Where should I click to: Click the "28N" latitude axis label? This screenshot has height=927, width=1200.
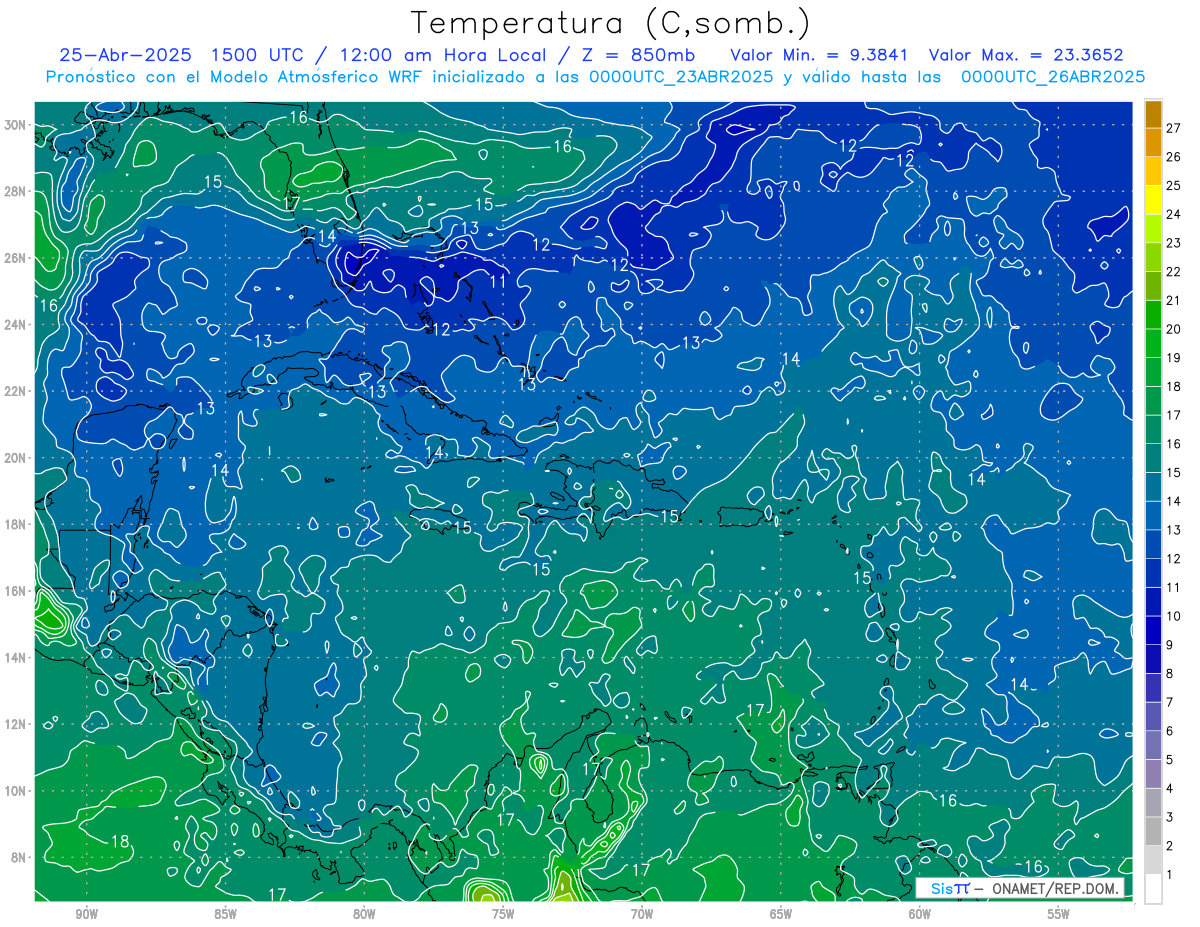(17, 191)
